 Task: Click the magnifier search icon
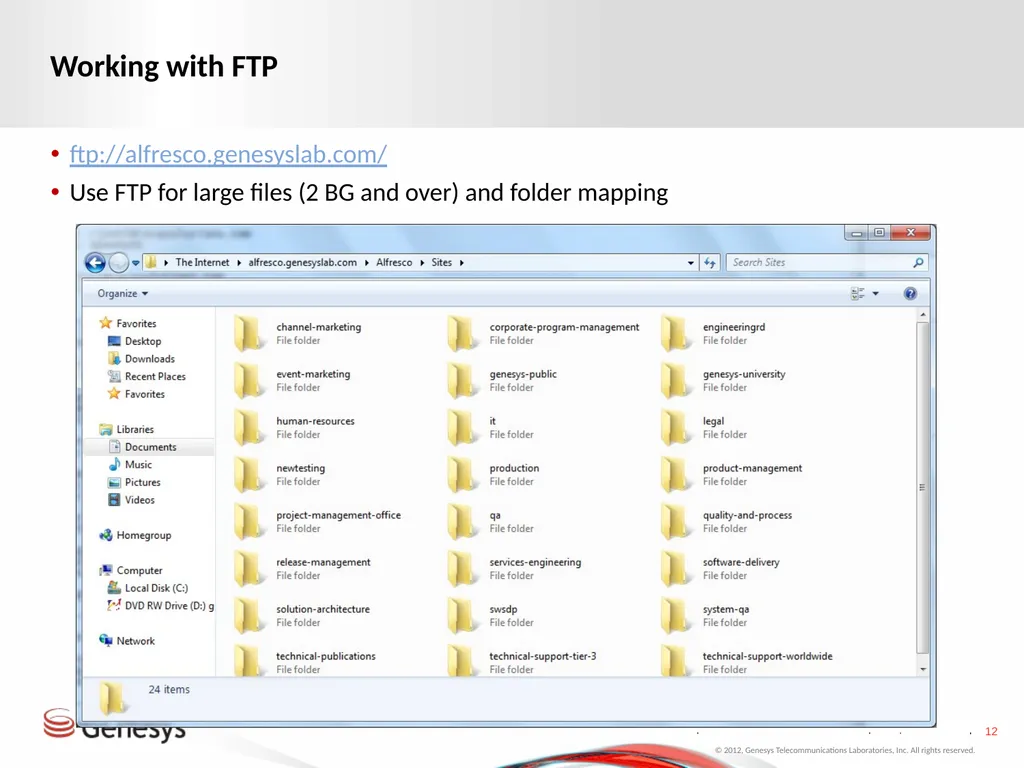pos(918,262)
